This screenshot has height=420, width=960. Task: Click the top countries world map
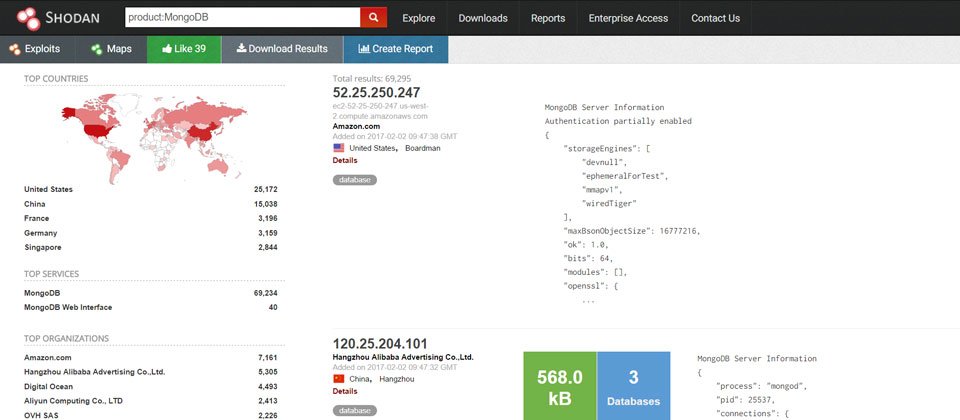pyautogui.click(x=154, y=137)
